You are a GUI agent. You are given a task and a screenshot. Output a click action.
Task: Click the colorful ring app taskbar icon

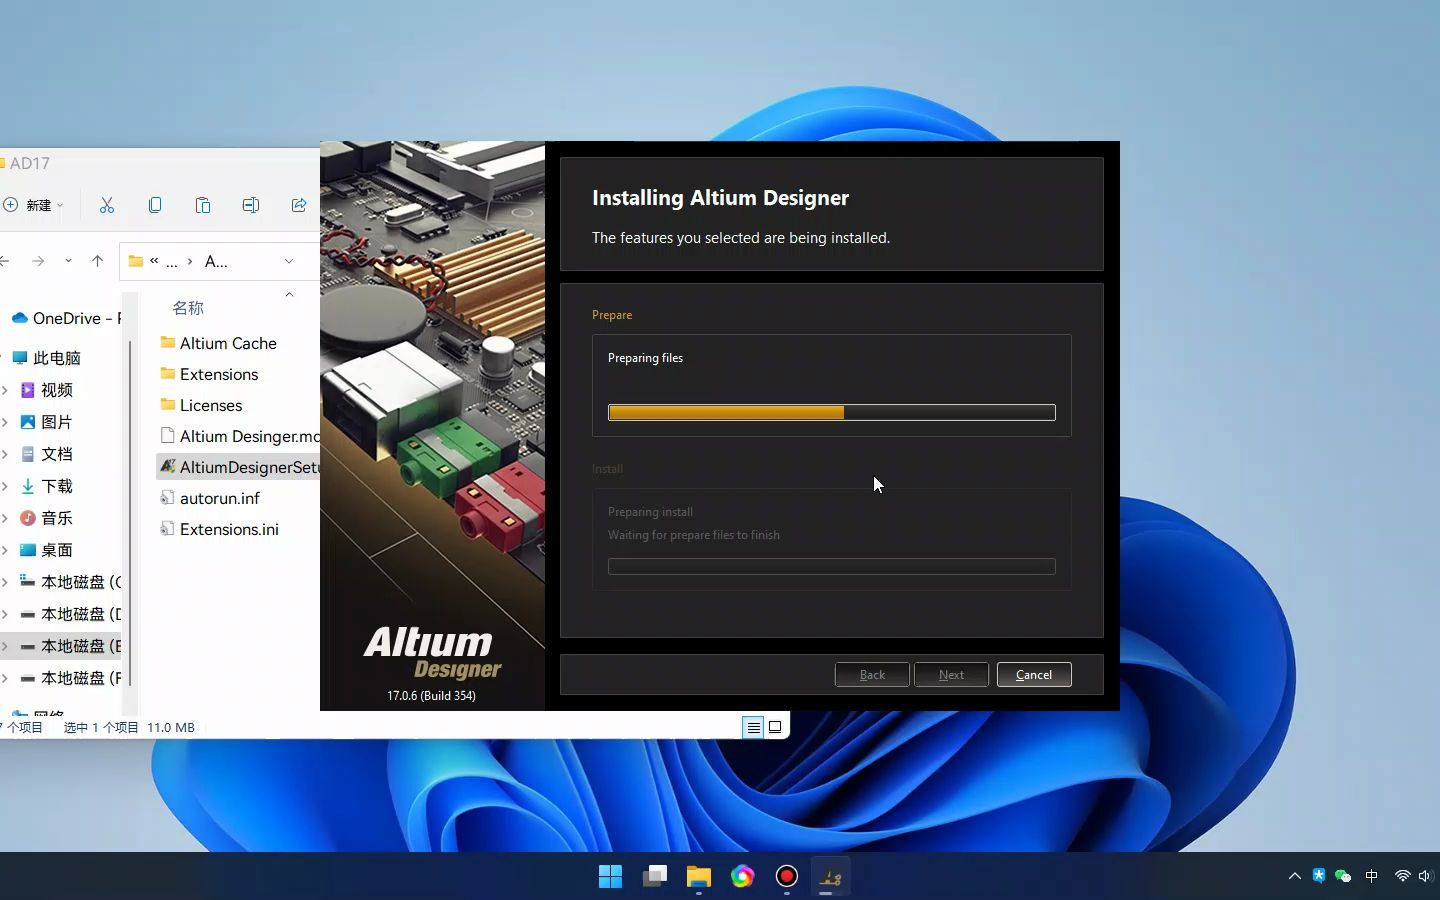[x=742, y=877]
